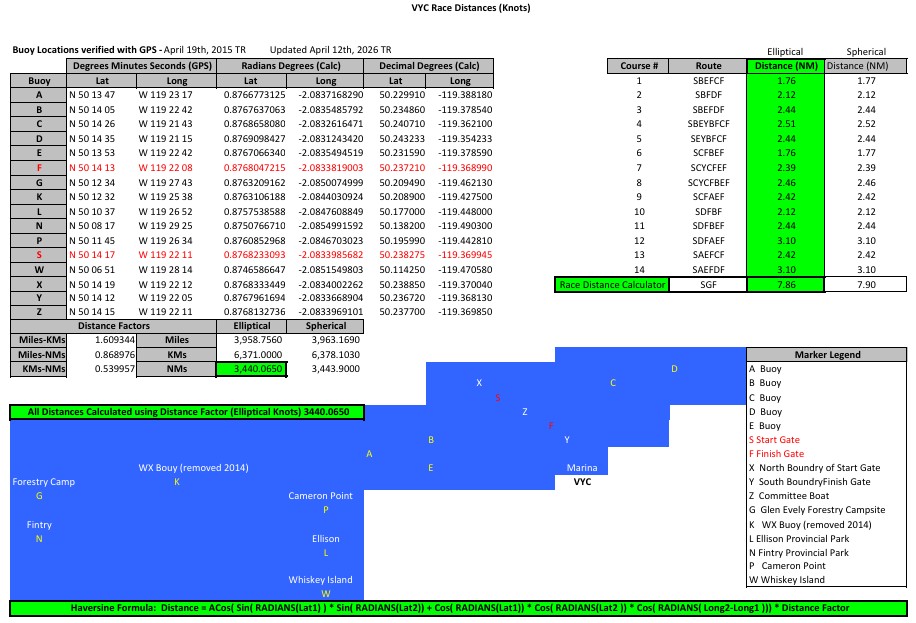
Task: Click the Whiskey Island label on the map
Action: point(320,580)
